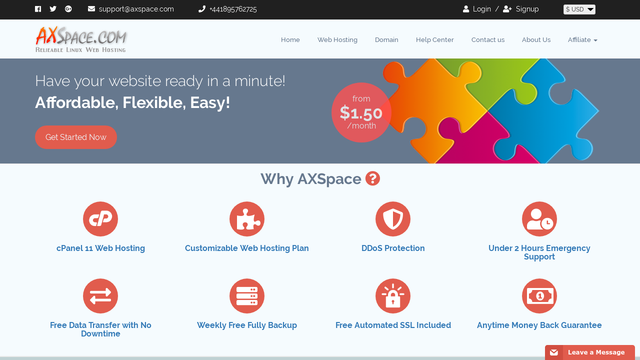640x360 pixels.
Task: Click the Affordable, Flexible, Easy! headline
Action: click(x=132, y=102)
